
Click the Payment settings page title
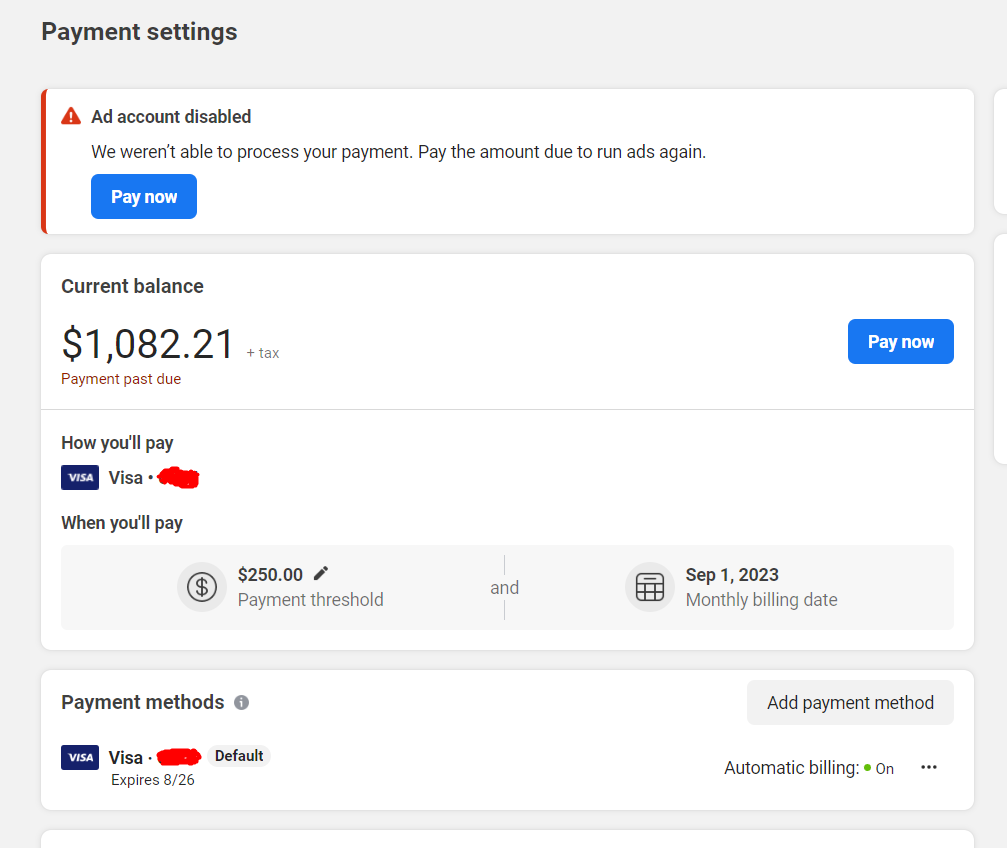tap(139, 32)
